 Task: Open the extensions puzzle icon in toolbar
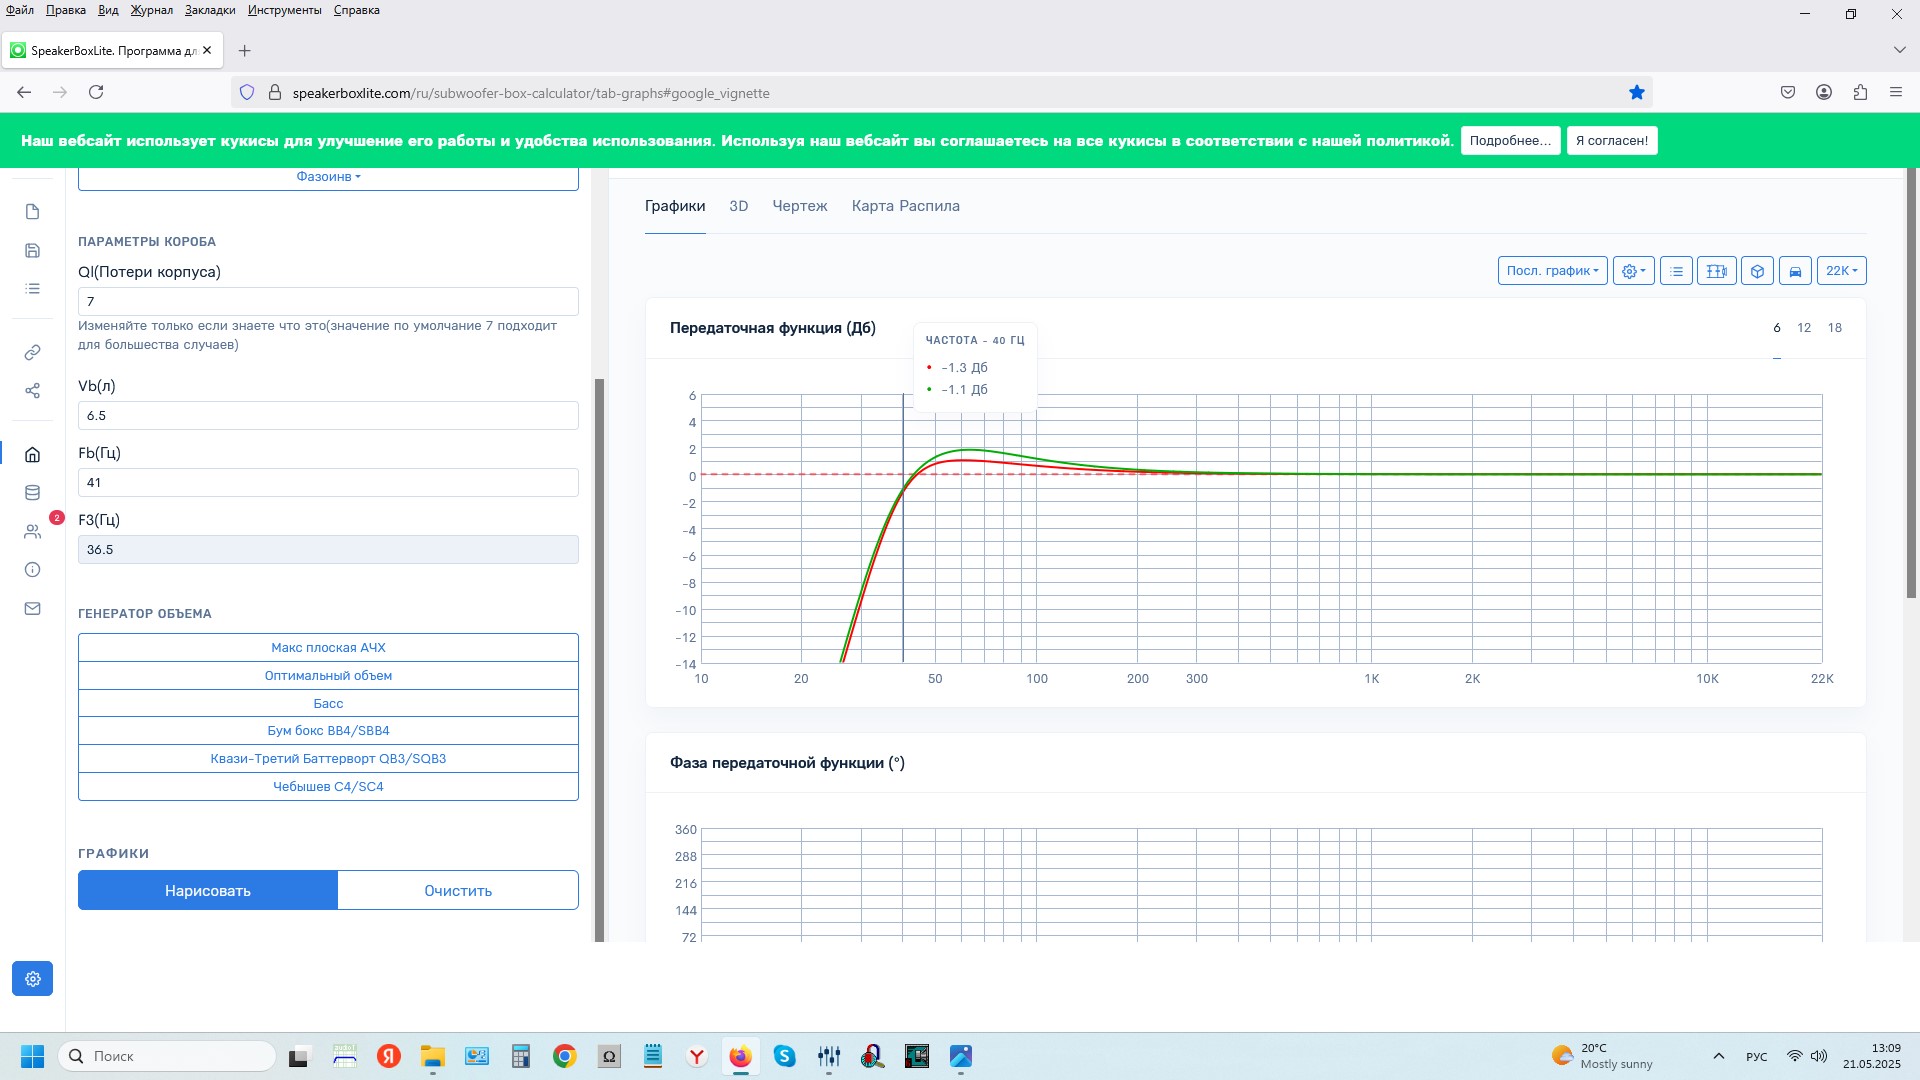pos(1860,92)
